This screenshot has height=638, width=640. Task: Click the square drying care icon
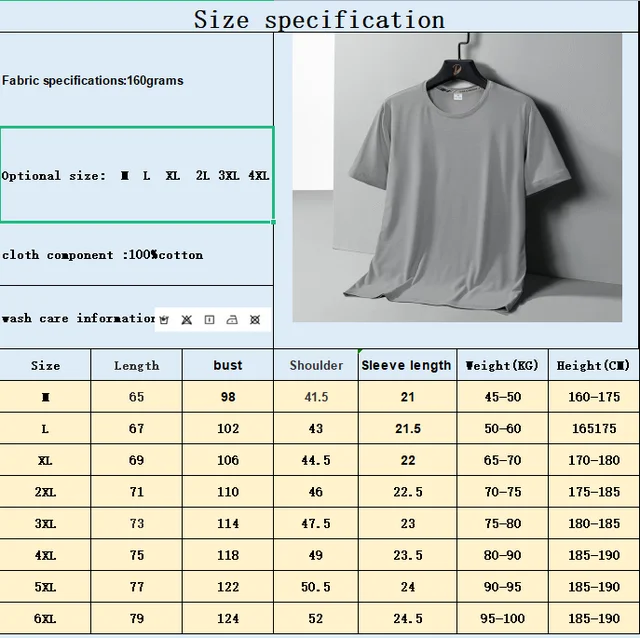pyautogui.click(x=209, y=319)
